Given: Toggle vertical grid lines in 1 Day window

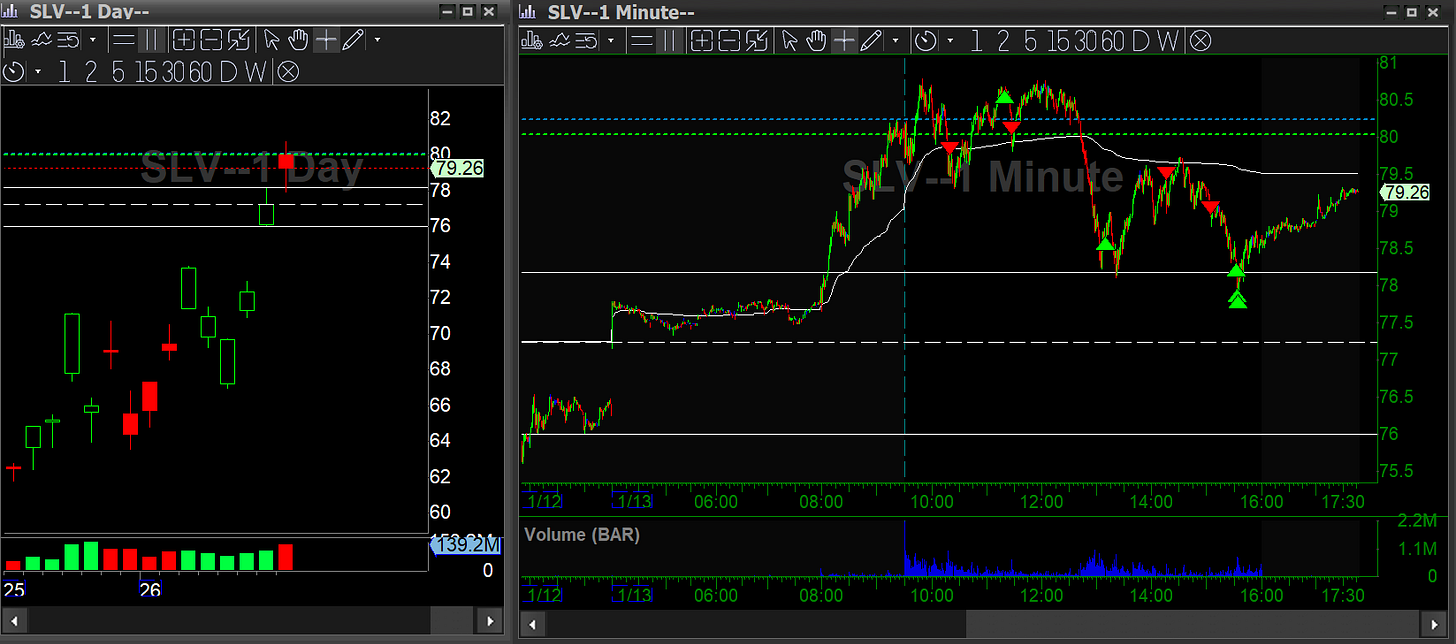Looking at the screenshot, I should pyautogui.click(x=152, y=40).
